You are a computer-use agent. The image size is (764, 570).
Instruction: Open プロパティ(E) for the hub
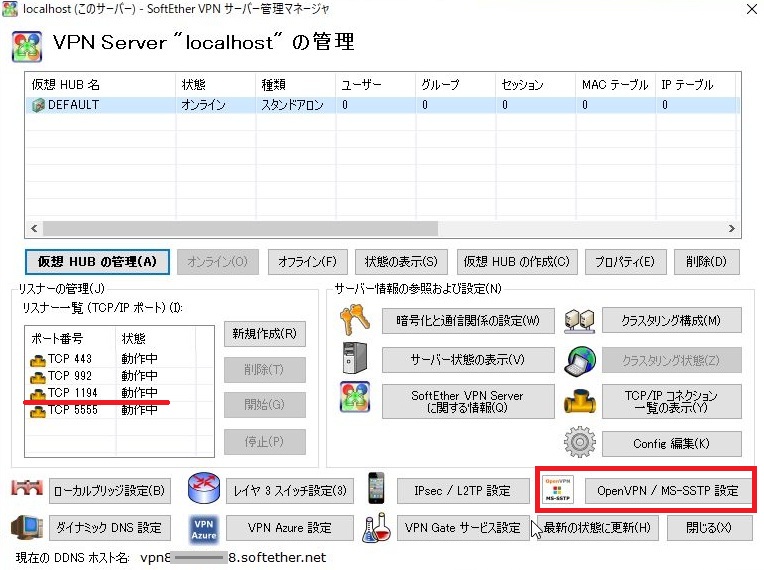pos(625,262)
